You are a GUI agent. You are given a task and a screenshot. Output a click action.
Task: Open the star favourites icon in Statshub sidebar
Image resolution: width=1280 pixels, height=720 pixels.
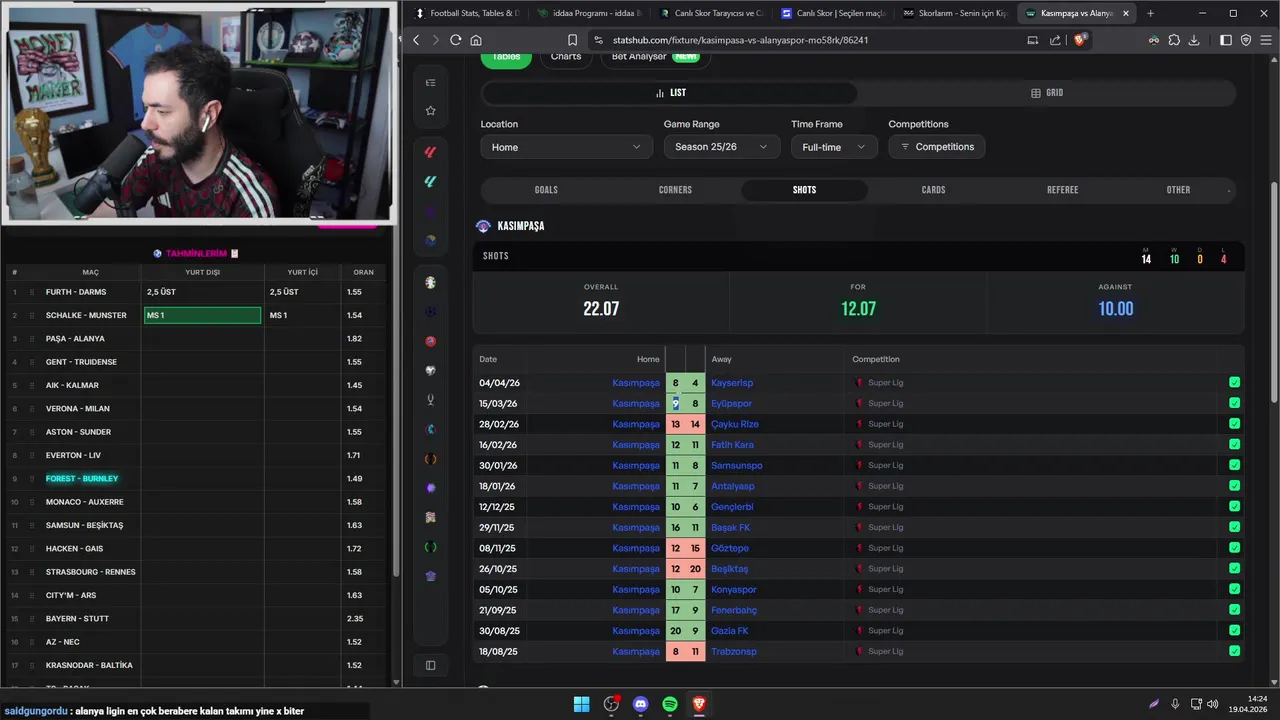[430, 110]
